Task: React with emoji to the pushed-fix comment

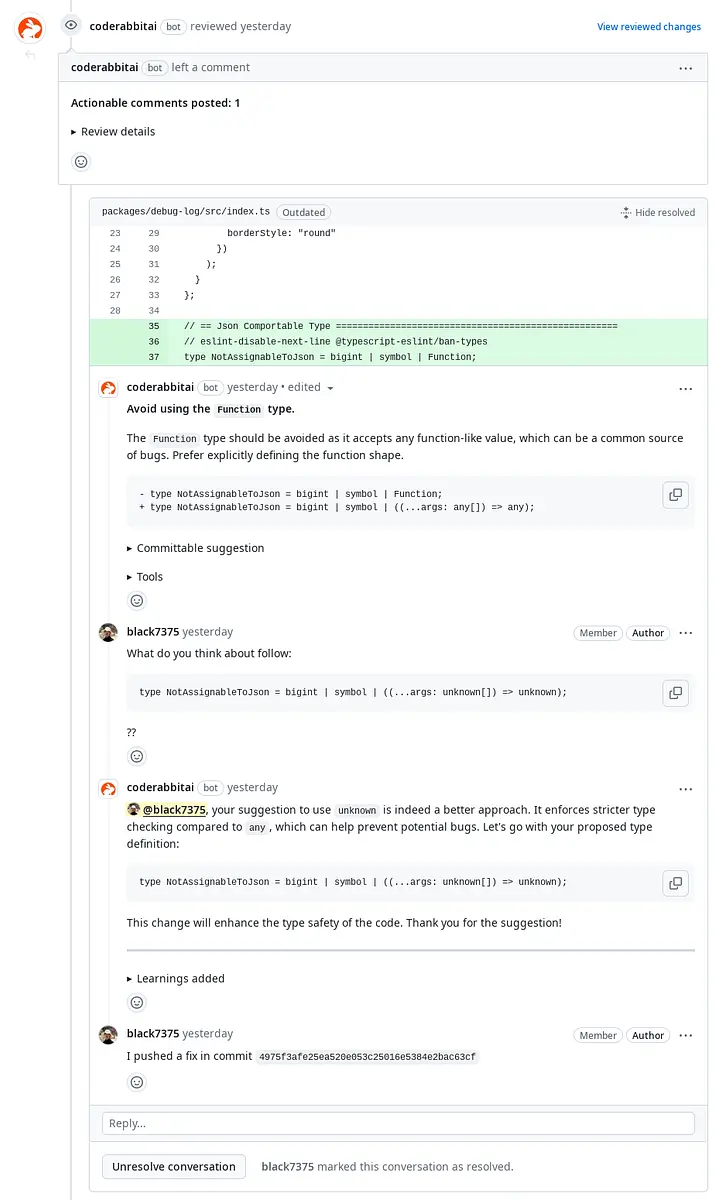Action: pos(138,1082)
